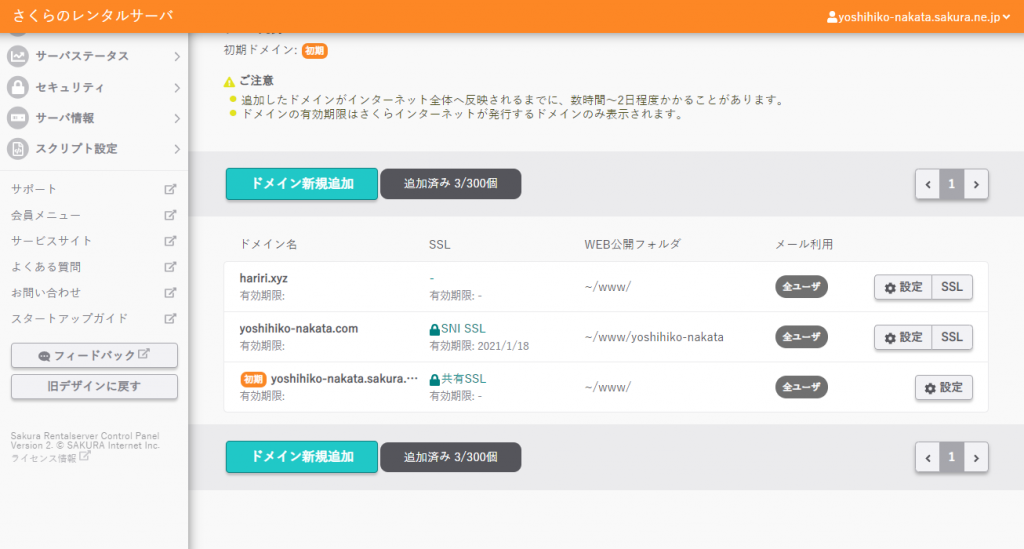Image resolution: width=1024 pixels, height=549 pixels.
Task: Expand the サーバステータス chevron
Action: pyautogui.click(x=177, y=57)
